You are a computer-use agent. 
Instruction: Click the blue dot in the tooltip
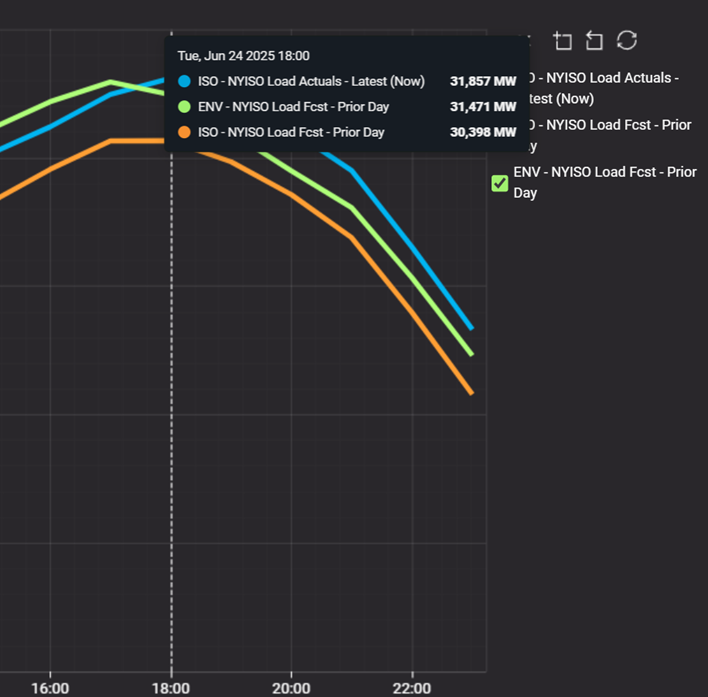click(183, 81)
